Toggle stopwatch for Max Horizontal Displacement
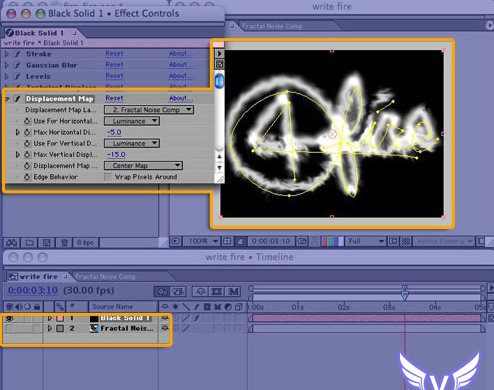This screenshot has width=494, height=390. pyautogui.click(x=27, y=132)
